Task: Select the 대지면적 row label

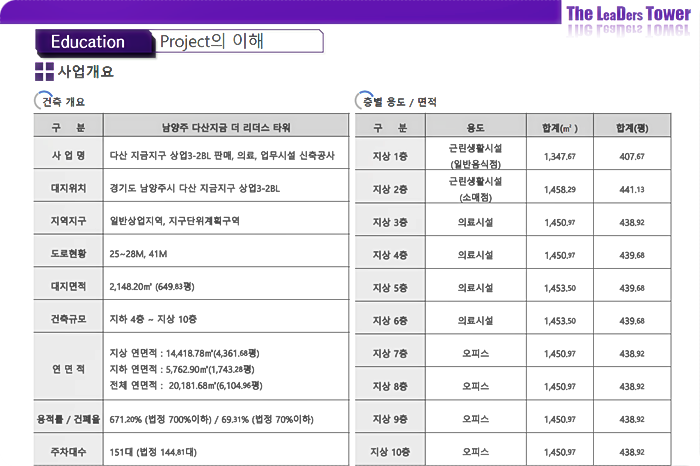Action: click(x=68, y=286)
